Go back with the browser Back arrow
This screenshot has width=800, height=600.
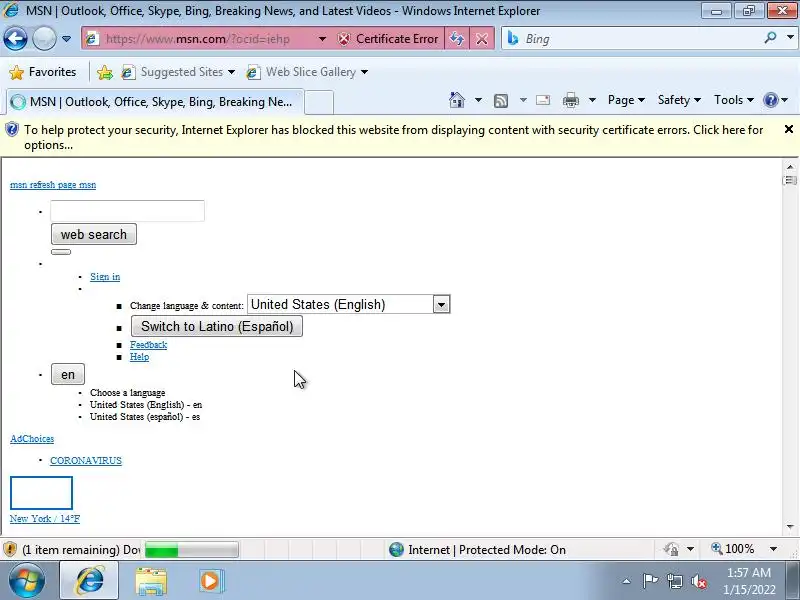click(15, 39)
